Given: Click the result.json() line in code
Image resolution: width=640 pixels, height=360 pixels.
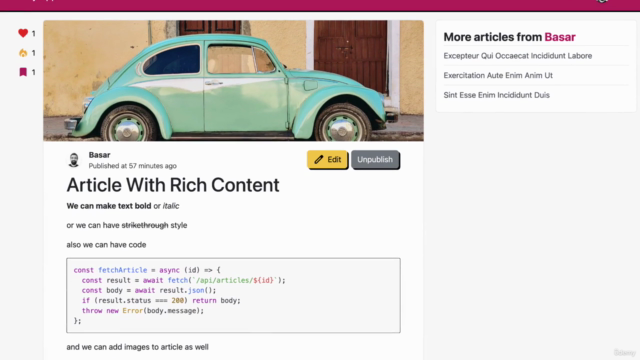Looking at the screenshot, I should point(149,291).
